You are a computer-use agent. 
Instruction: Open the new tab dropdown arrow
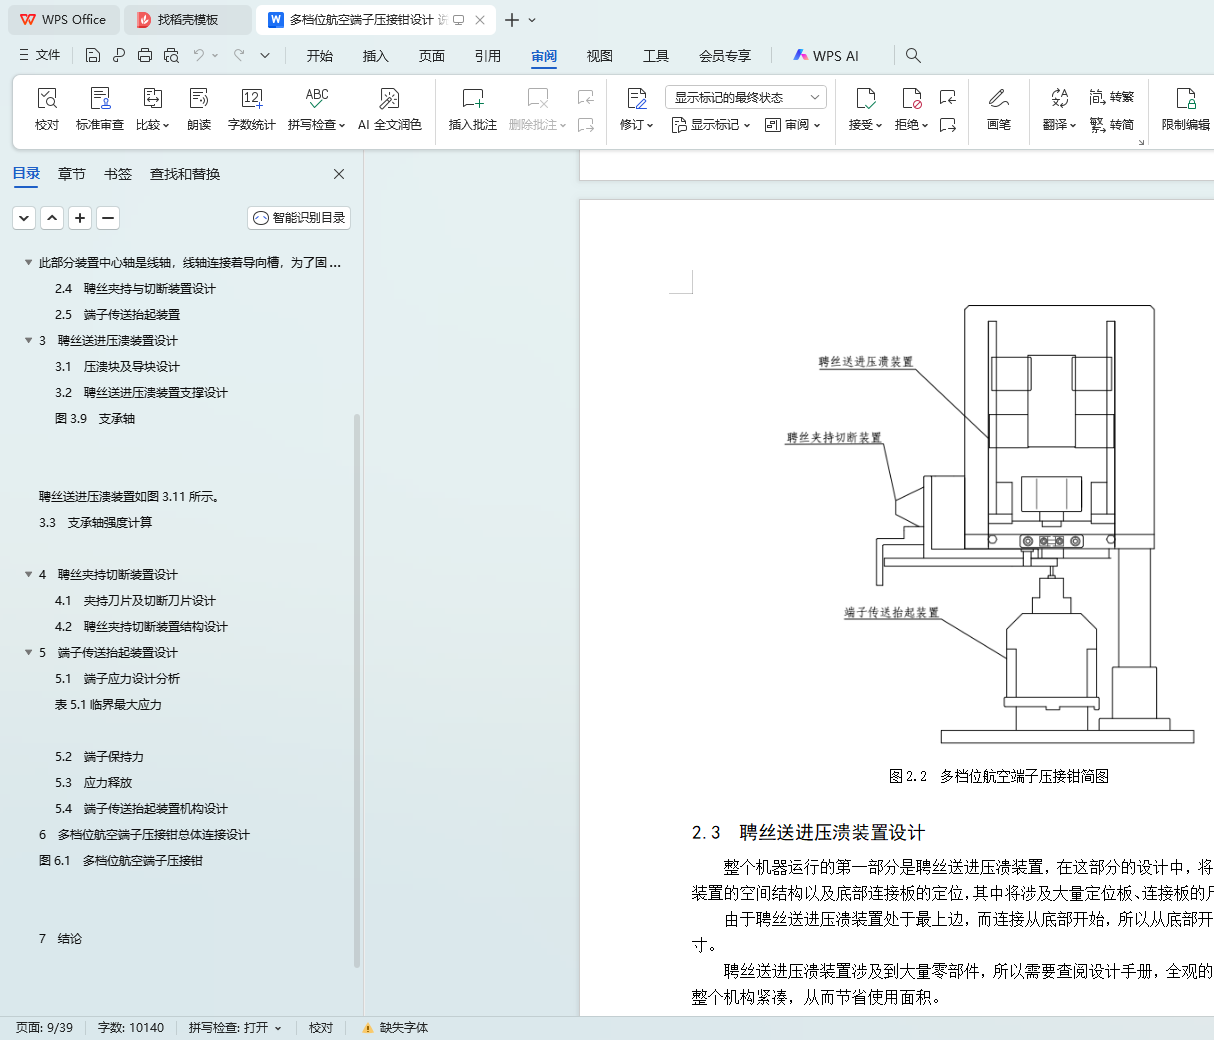(532, 20)
